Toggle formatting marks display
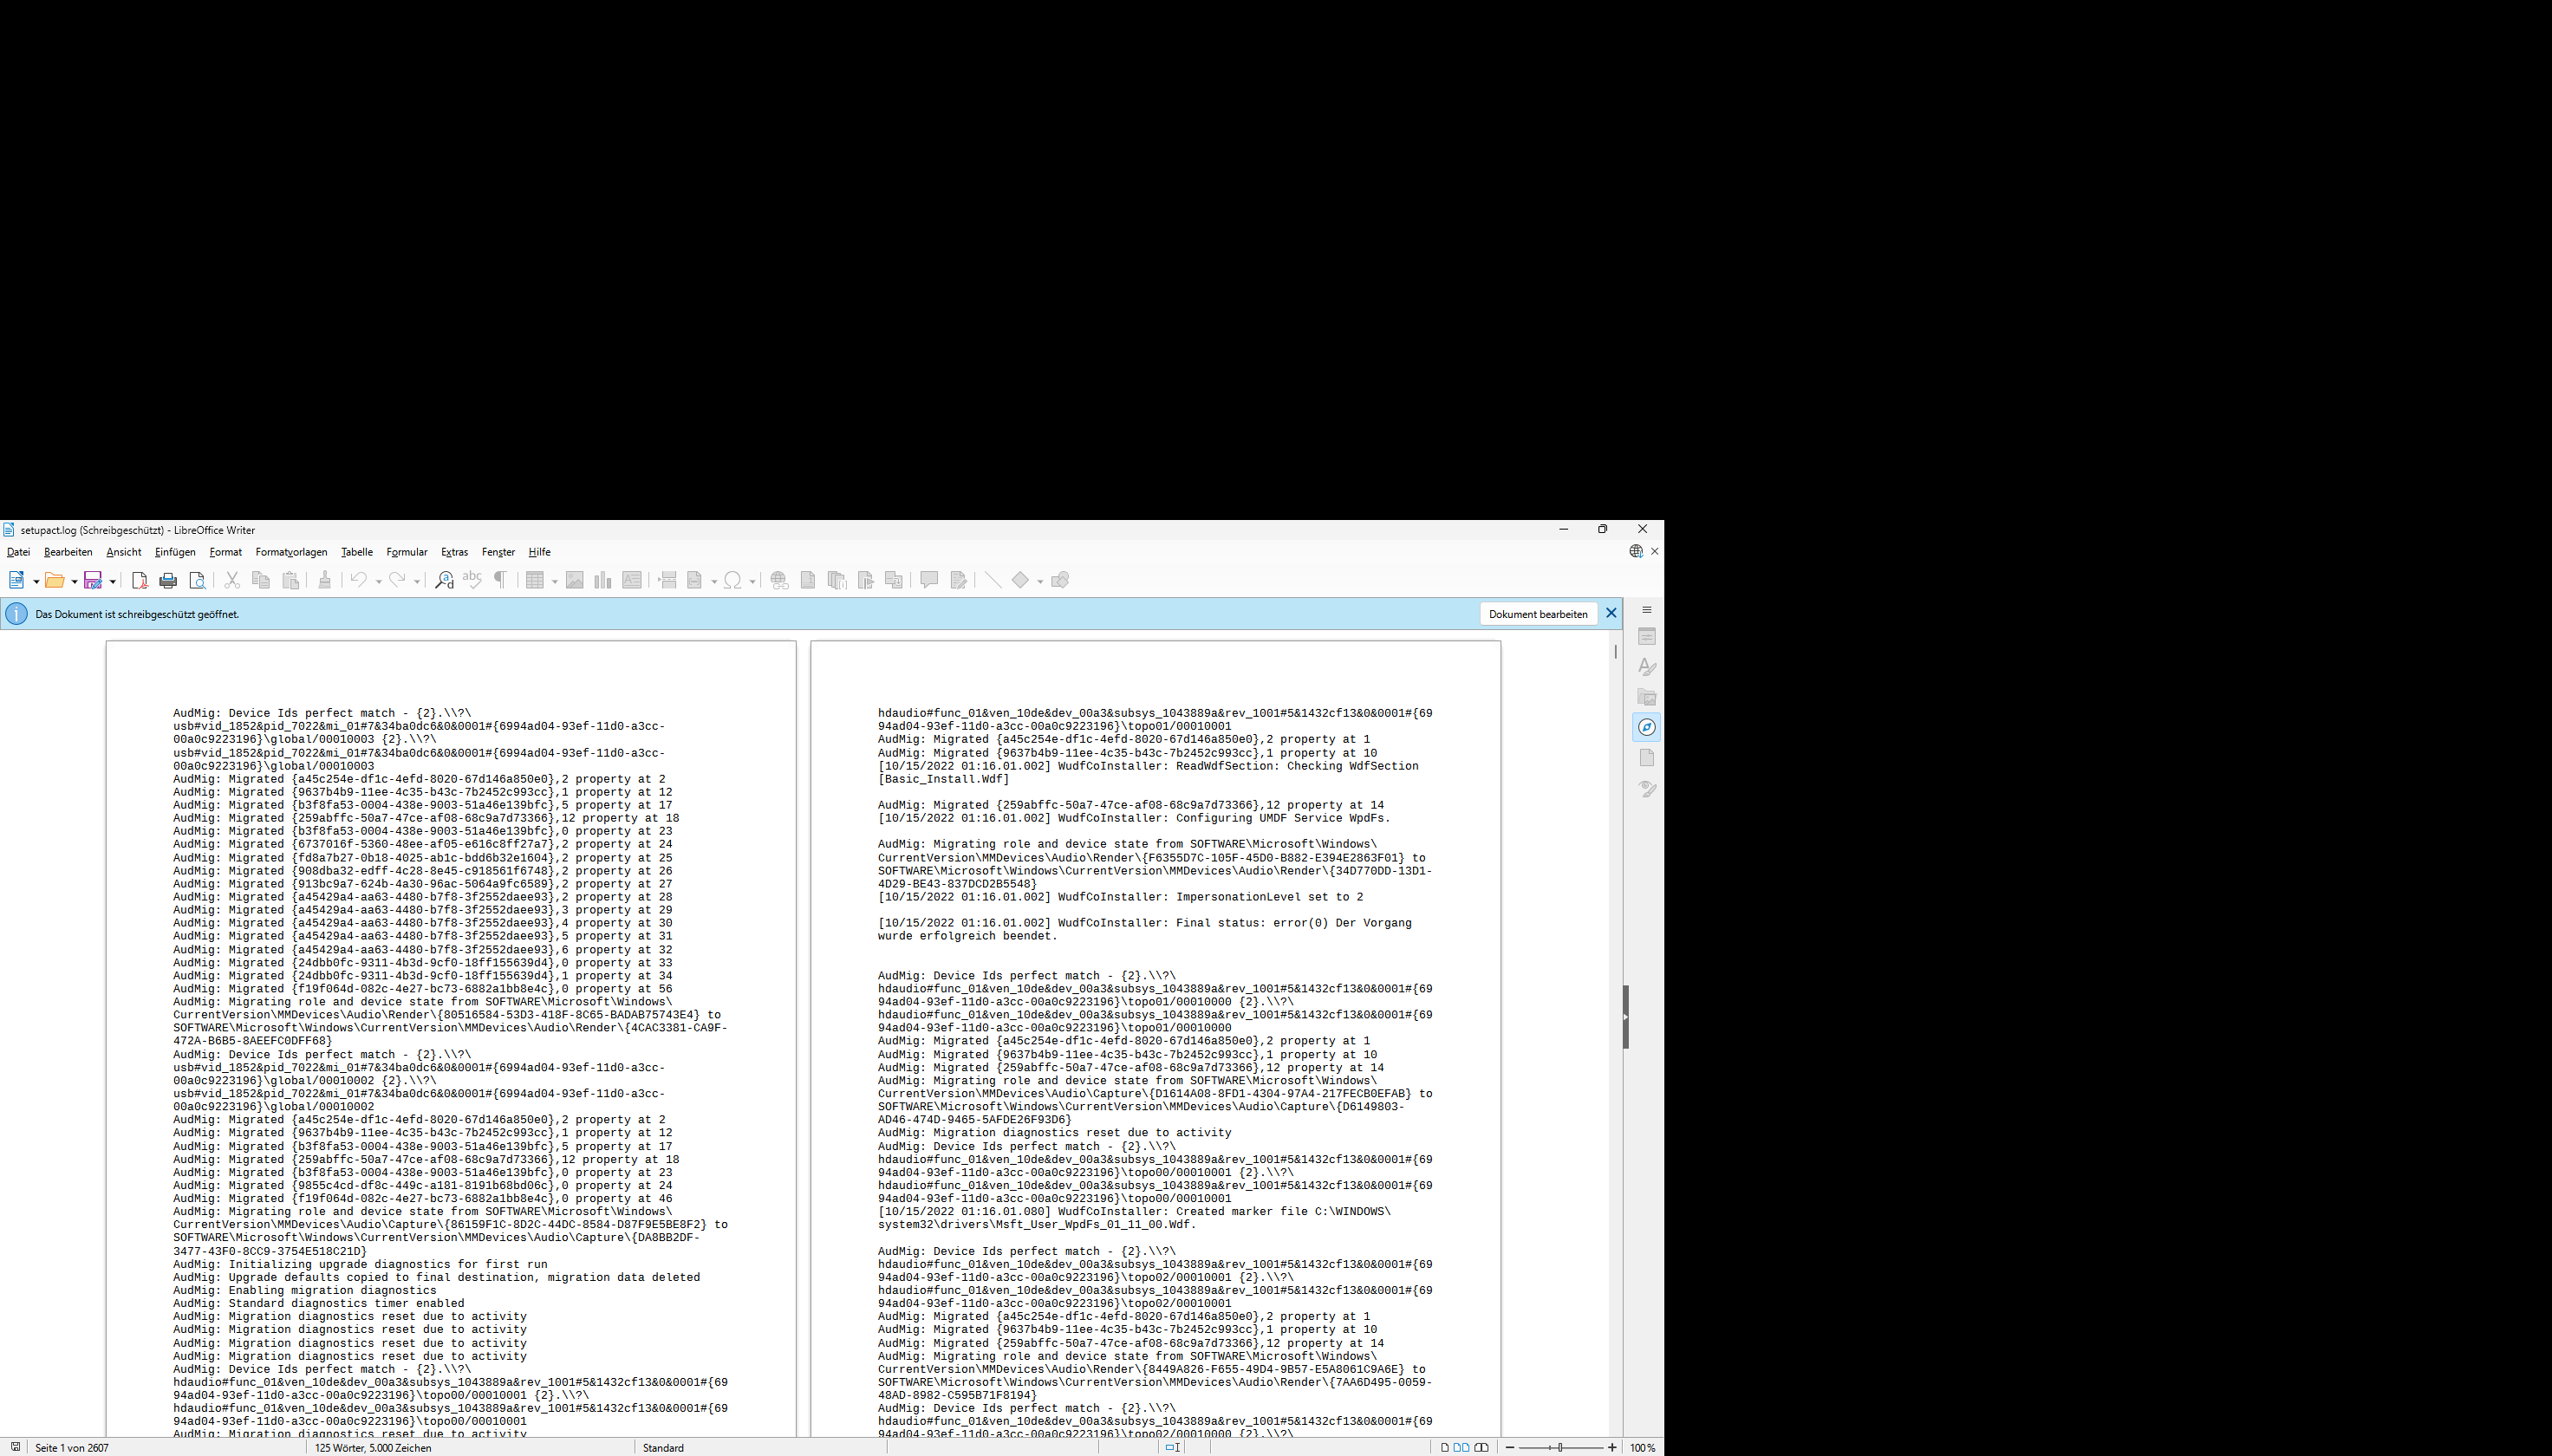 pyautogui.click(x=500, y=580)
